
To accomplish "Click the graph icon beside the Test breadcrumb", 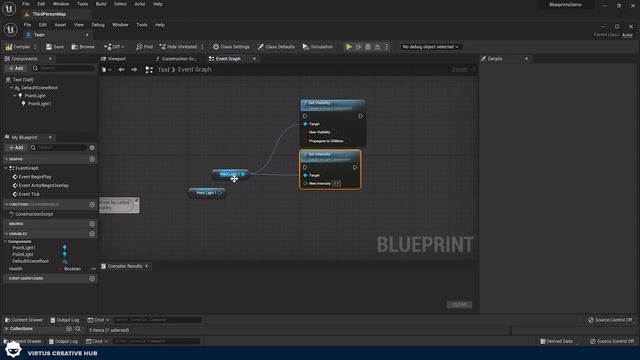I will pyautogui.click(x=149, y=70).
